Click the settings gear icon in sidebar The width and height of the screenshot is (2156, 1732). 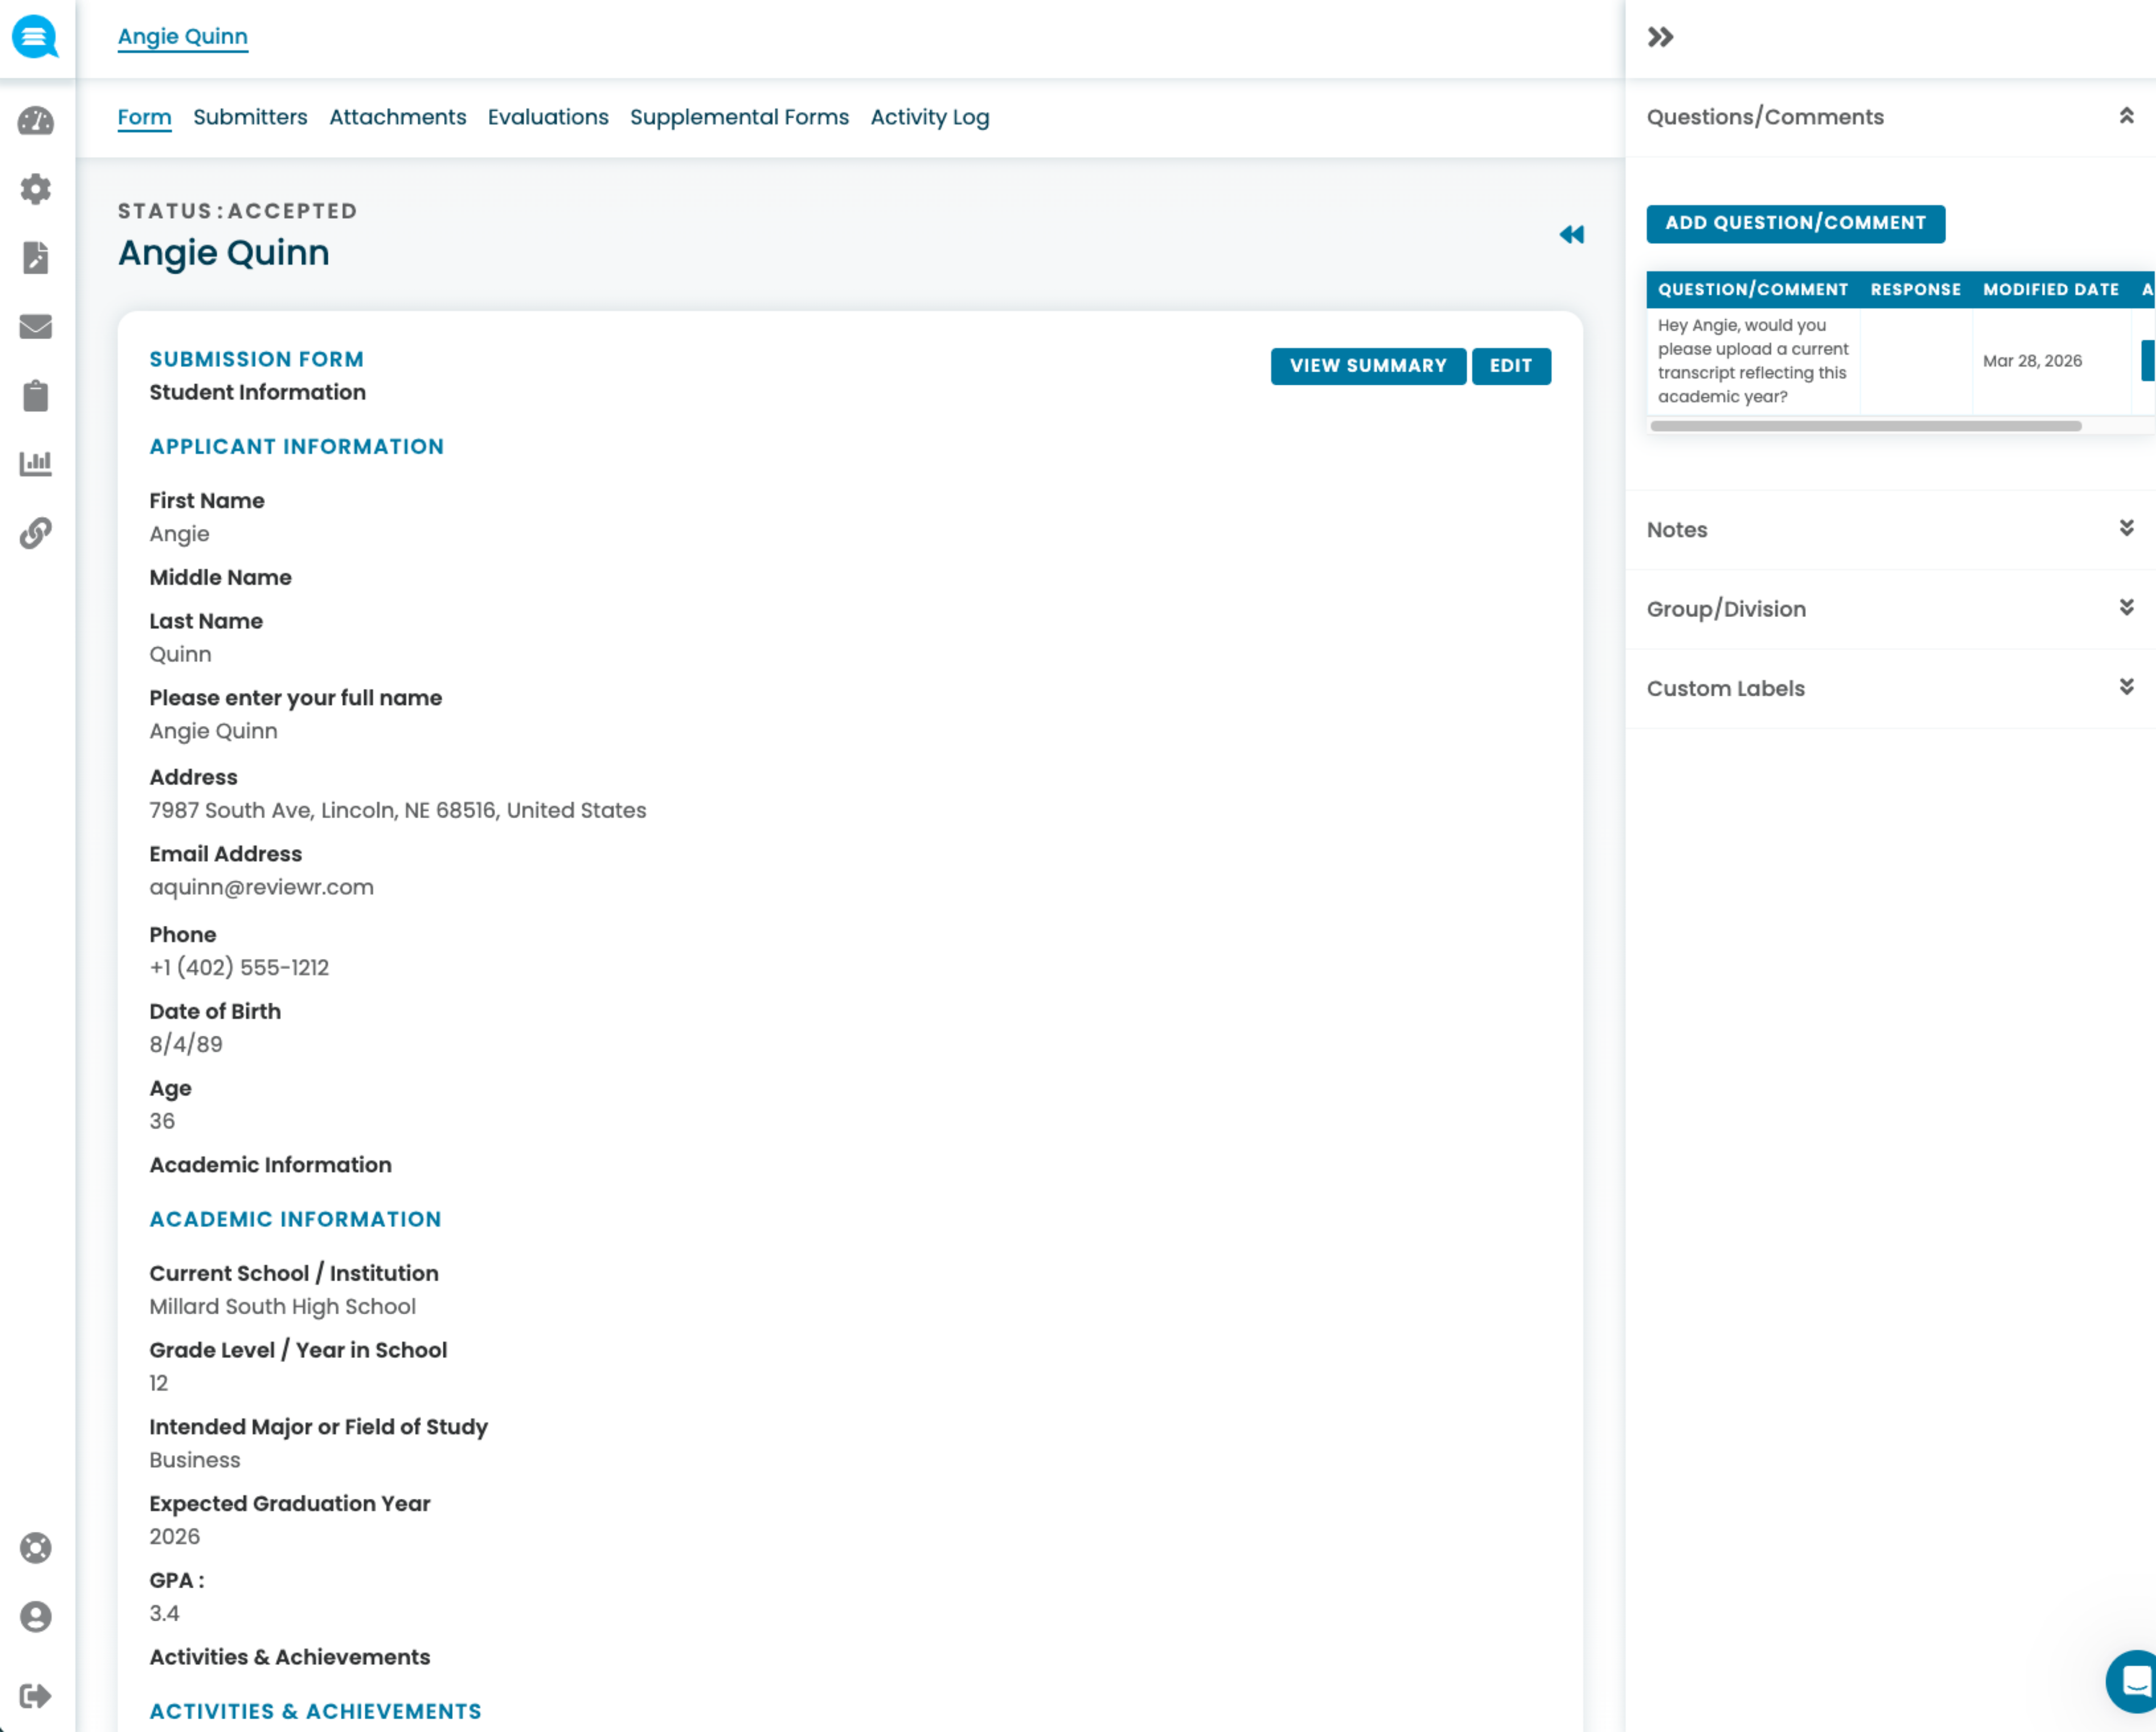pyautogui.click(x=36, y=189)
